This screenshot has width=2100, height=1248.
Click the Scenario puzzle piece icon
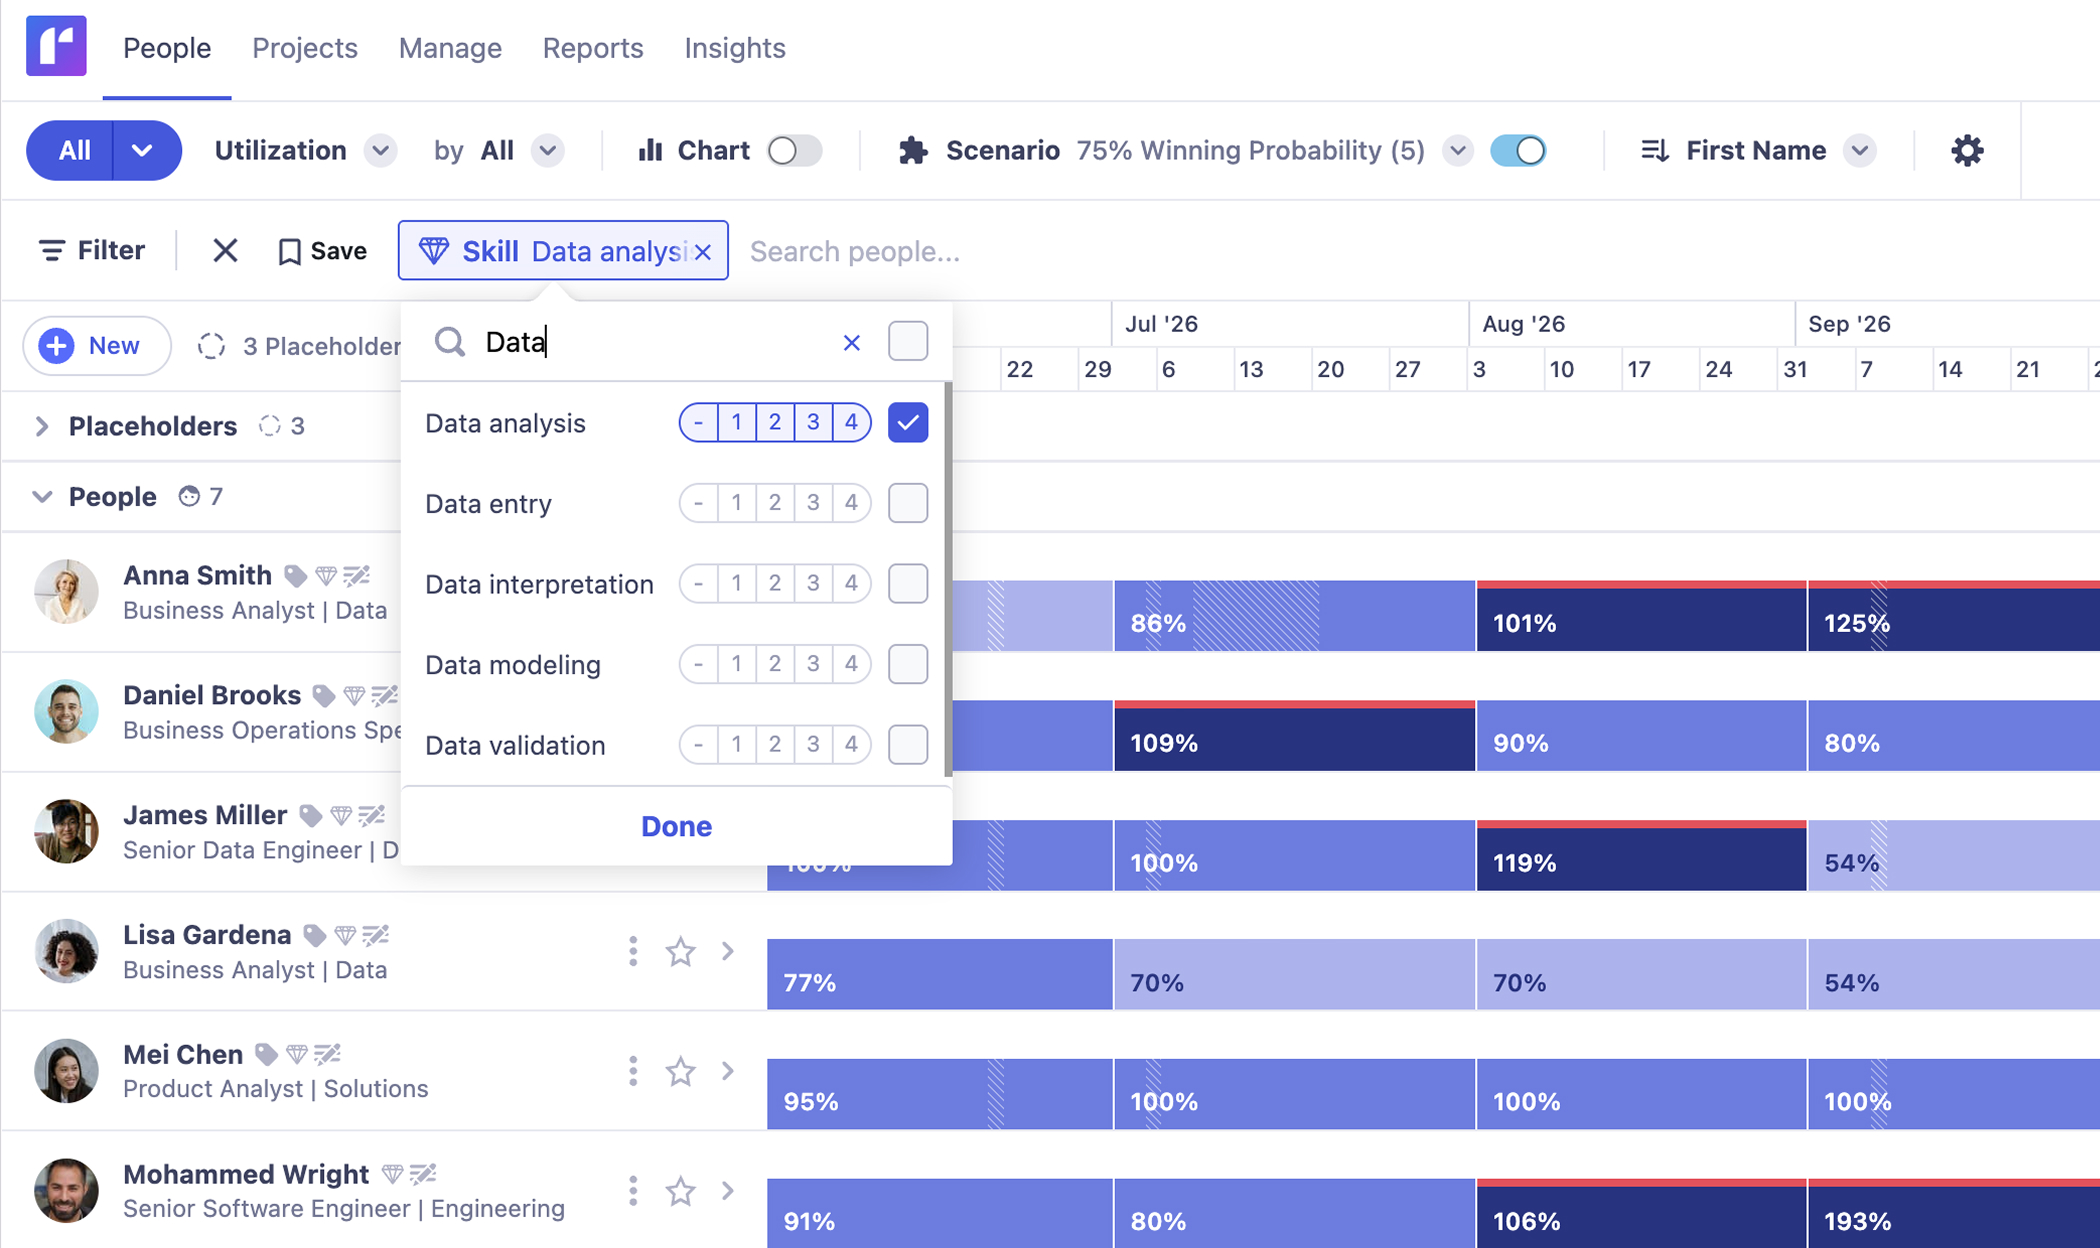pos(912,151)
